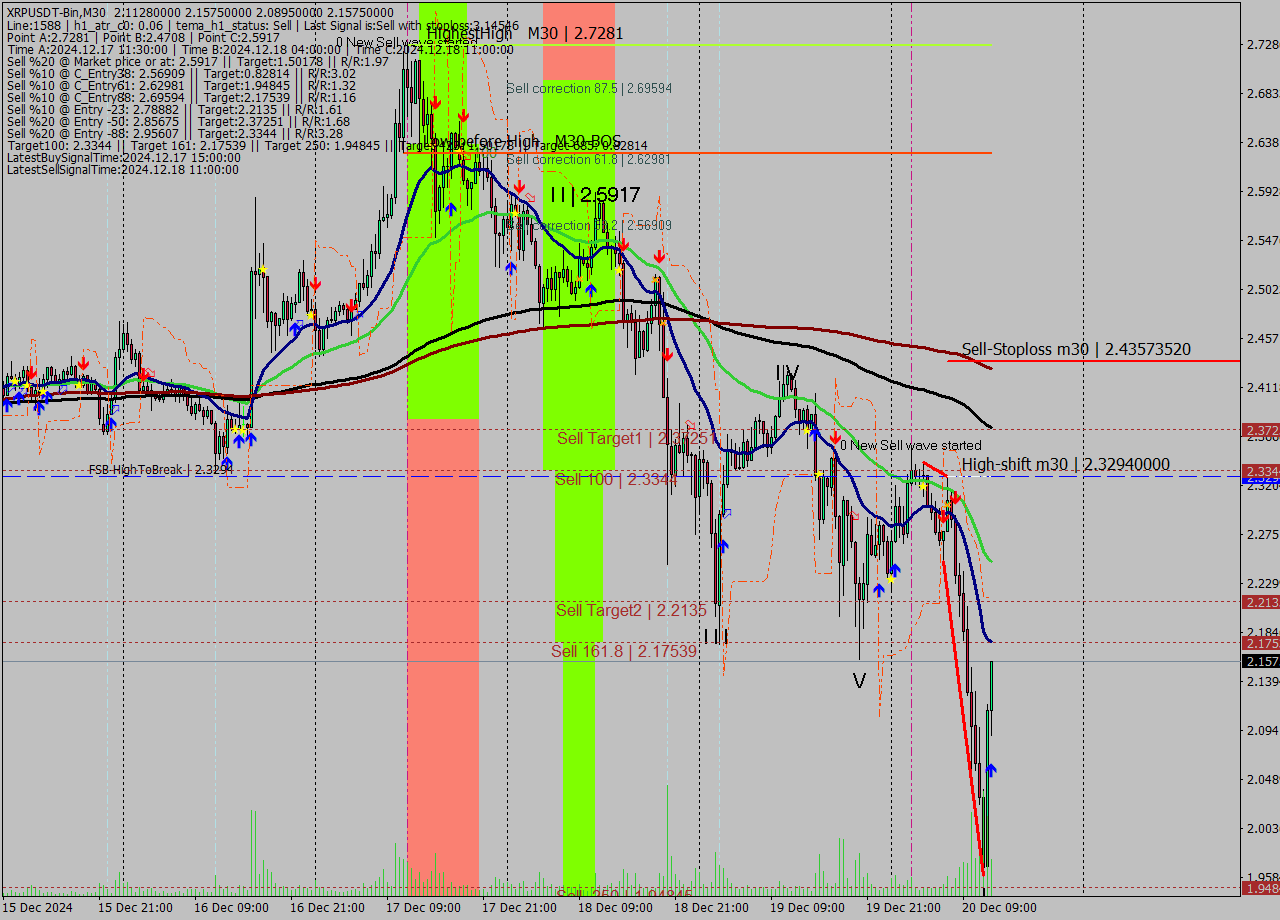Click the 'Sell Target1 | 2.37251' label
The width and height of the screenshot is (1280, 920).
[x=637, y=438]
